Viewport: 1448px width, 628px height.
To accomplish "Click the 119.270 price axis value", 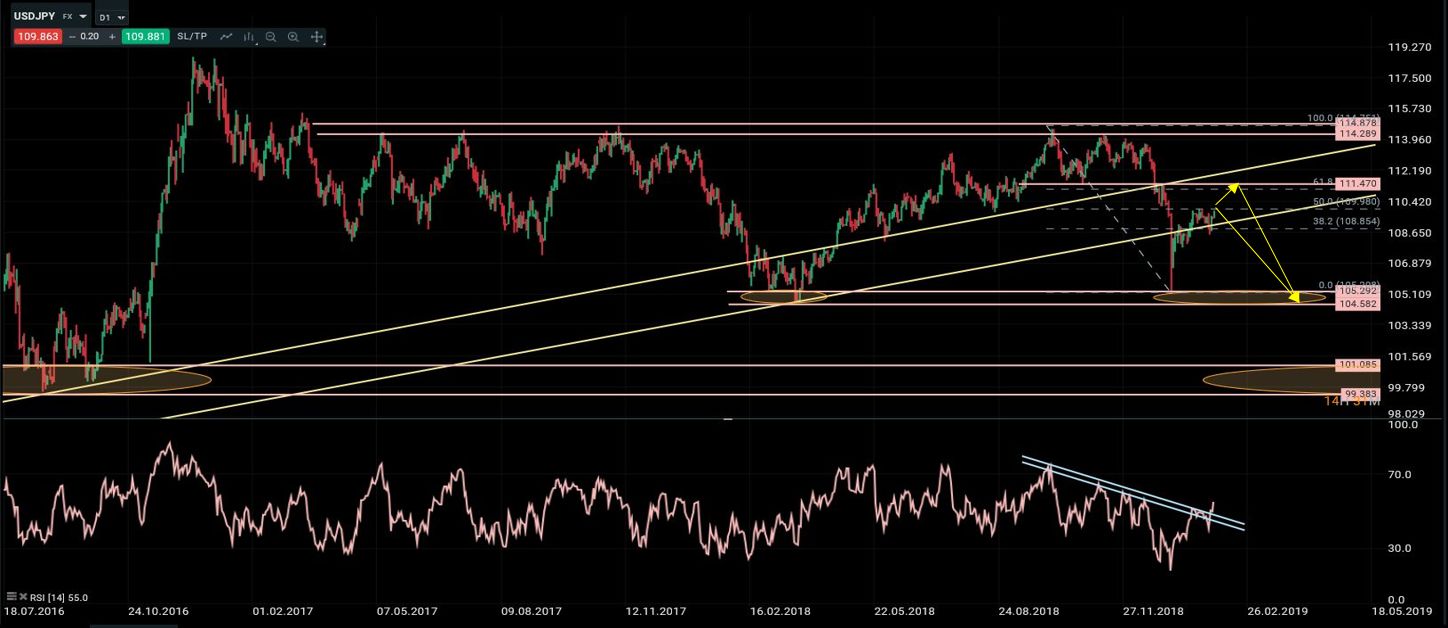I will click(1409, 47).
